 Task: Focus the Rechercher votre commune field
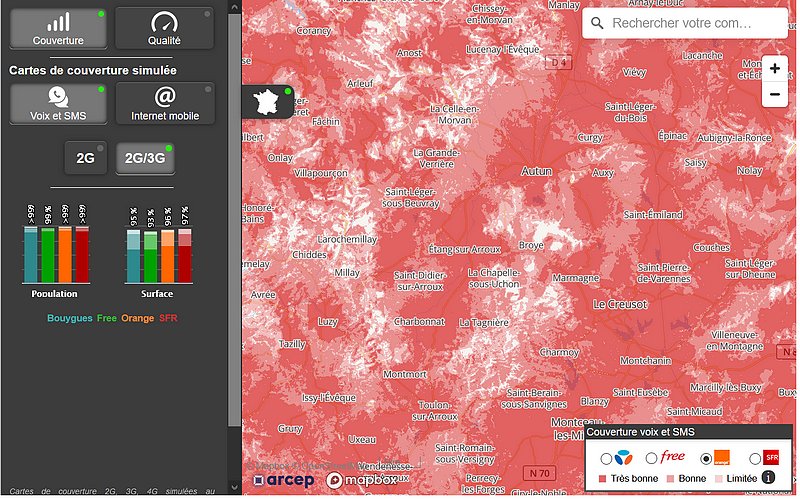coord(684,23)
